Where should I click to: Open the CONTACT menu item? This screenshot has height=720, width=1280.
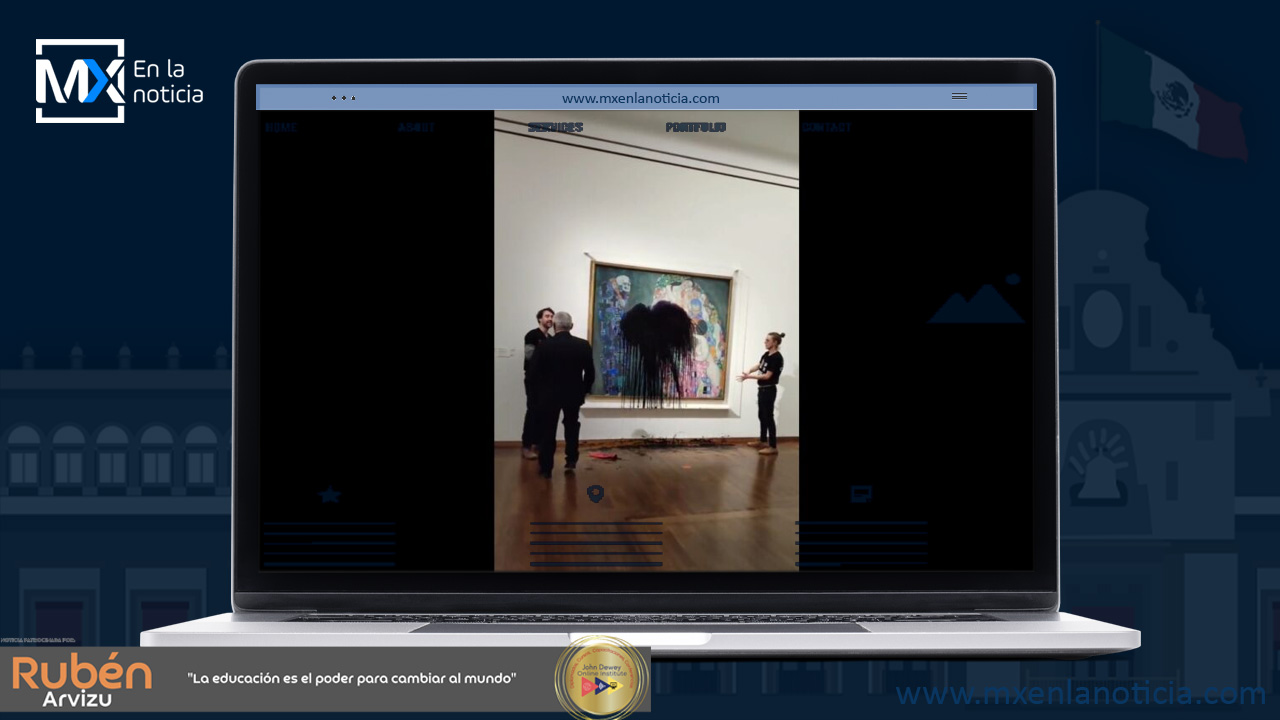[x=826, y=127]
